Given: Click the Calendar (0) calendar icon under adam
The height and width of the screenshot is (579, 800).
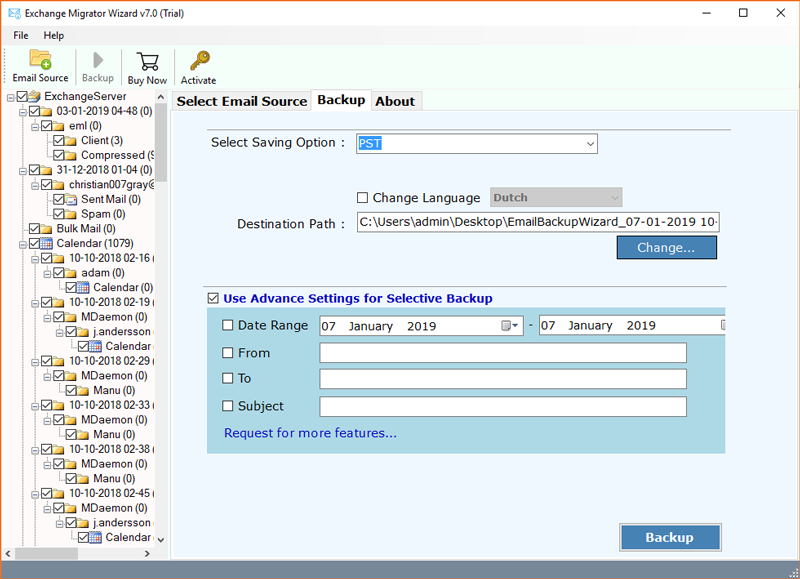Looking at the screenshot, I should (x=84, y=288).
